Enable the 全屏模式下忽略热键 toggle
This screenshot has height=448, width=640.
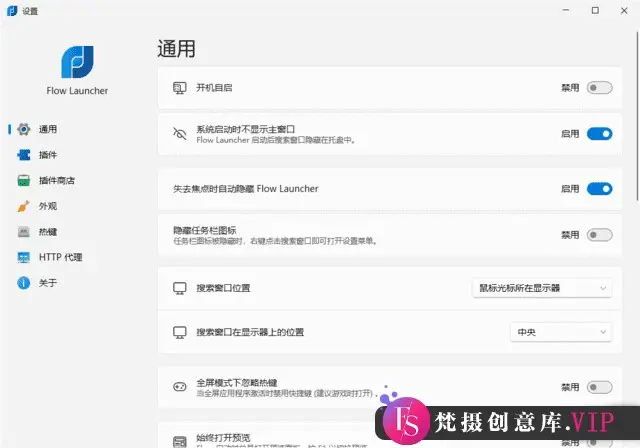599,387
